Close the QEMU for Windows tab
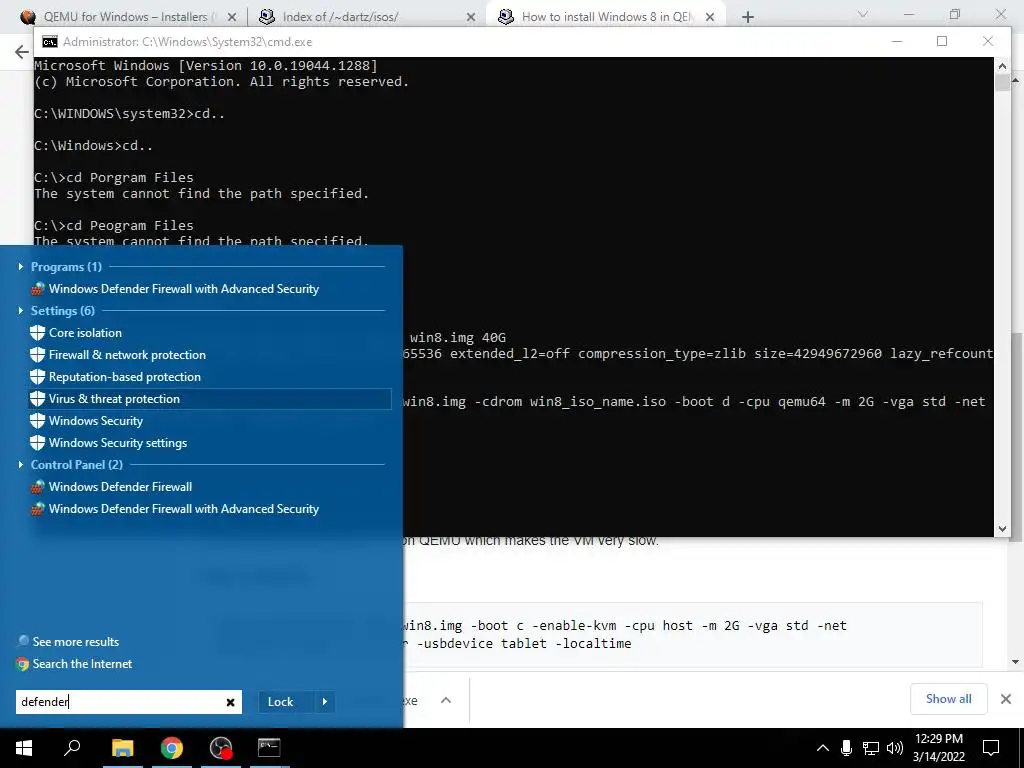Screen dimensions: 1024x768 232,18
